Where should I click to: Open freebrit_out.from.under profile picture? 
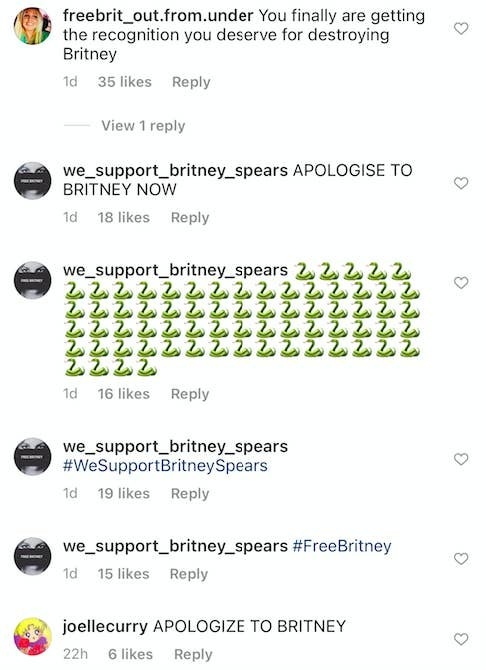tap(32, 26)
